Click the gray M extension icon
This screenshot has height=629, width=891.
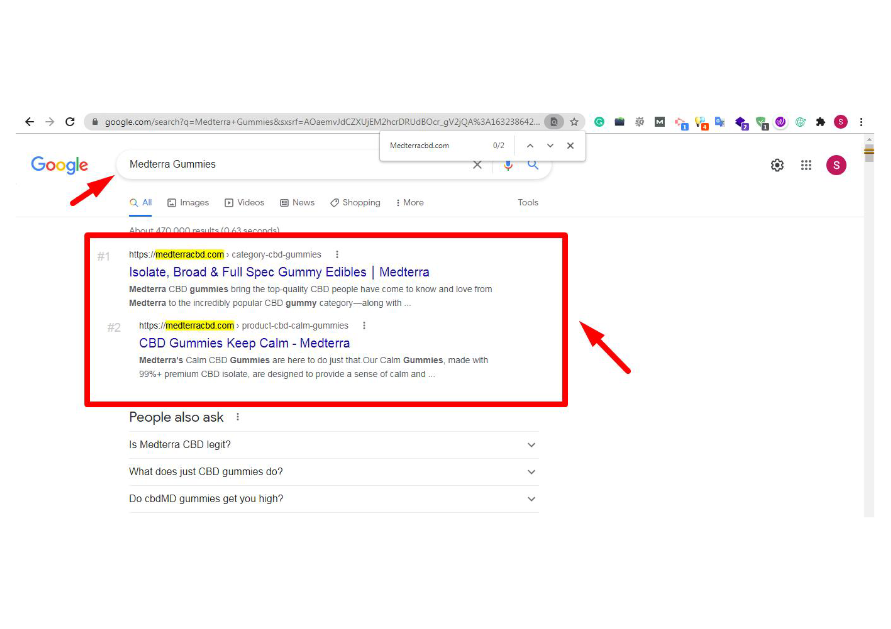tap(660, 122)
